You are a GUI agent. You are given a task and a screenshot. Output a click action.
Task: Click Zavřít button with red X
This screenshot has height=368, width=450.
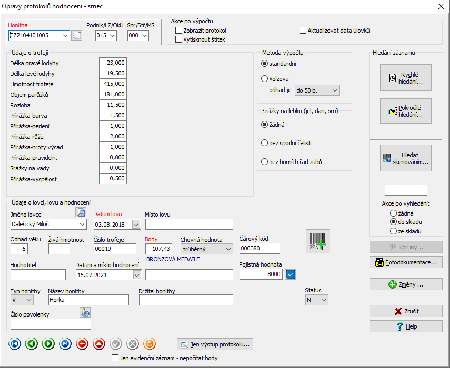406,311
